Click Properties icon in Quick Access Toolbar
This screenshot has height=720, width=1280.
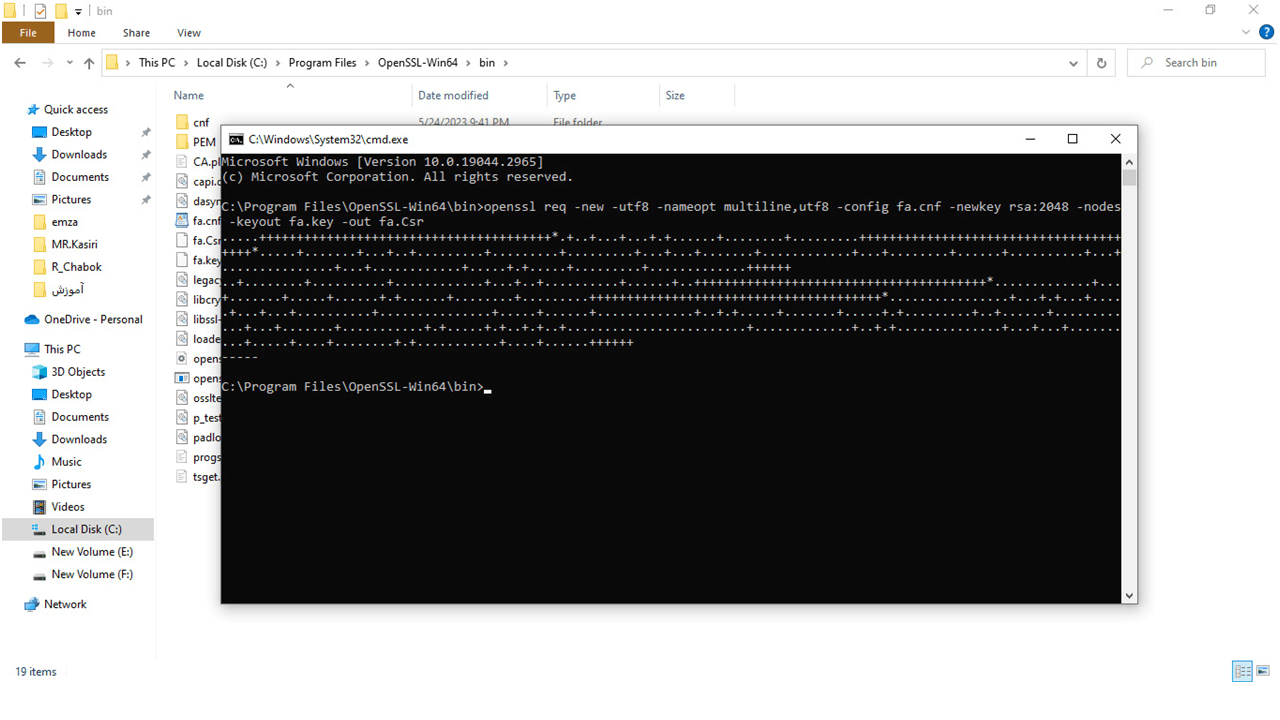click(x=40, y=11)
